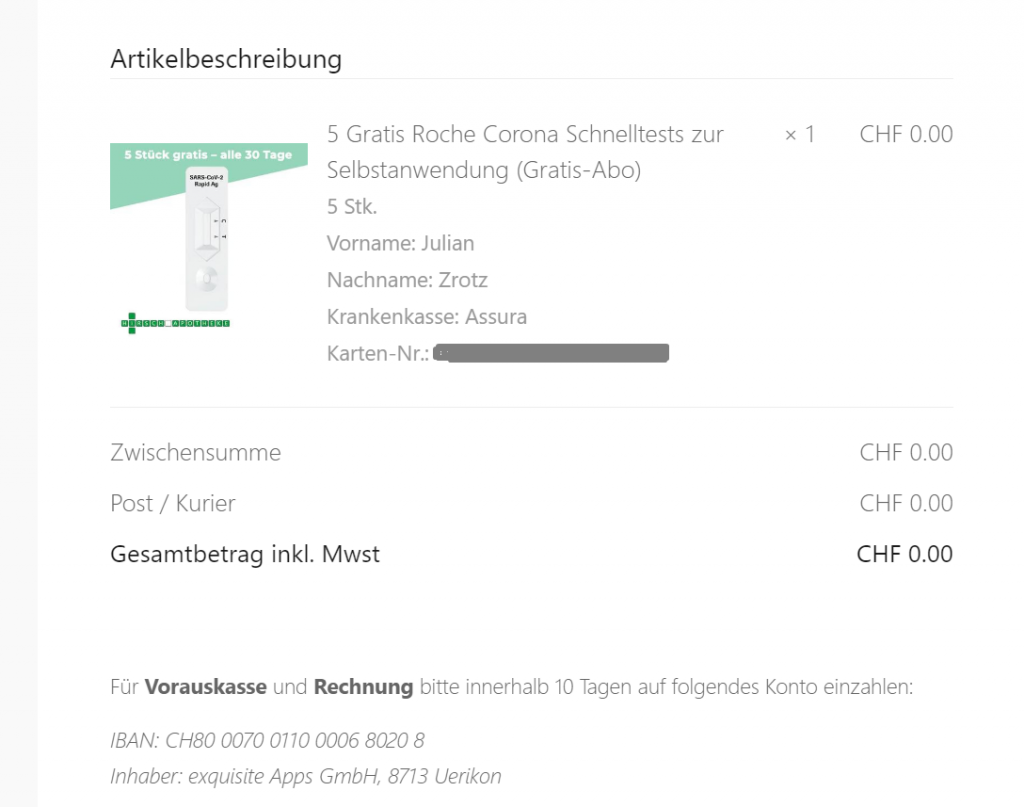Click Gesamtbetrag inkl. Mwst label
Viewport: 1024px width, 807px height.
245,554
